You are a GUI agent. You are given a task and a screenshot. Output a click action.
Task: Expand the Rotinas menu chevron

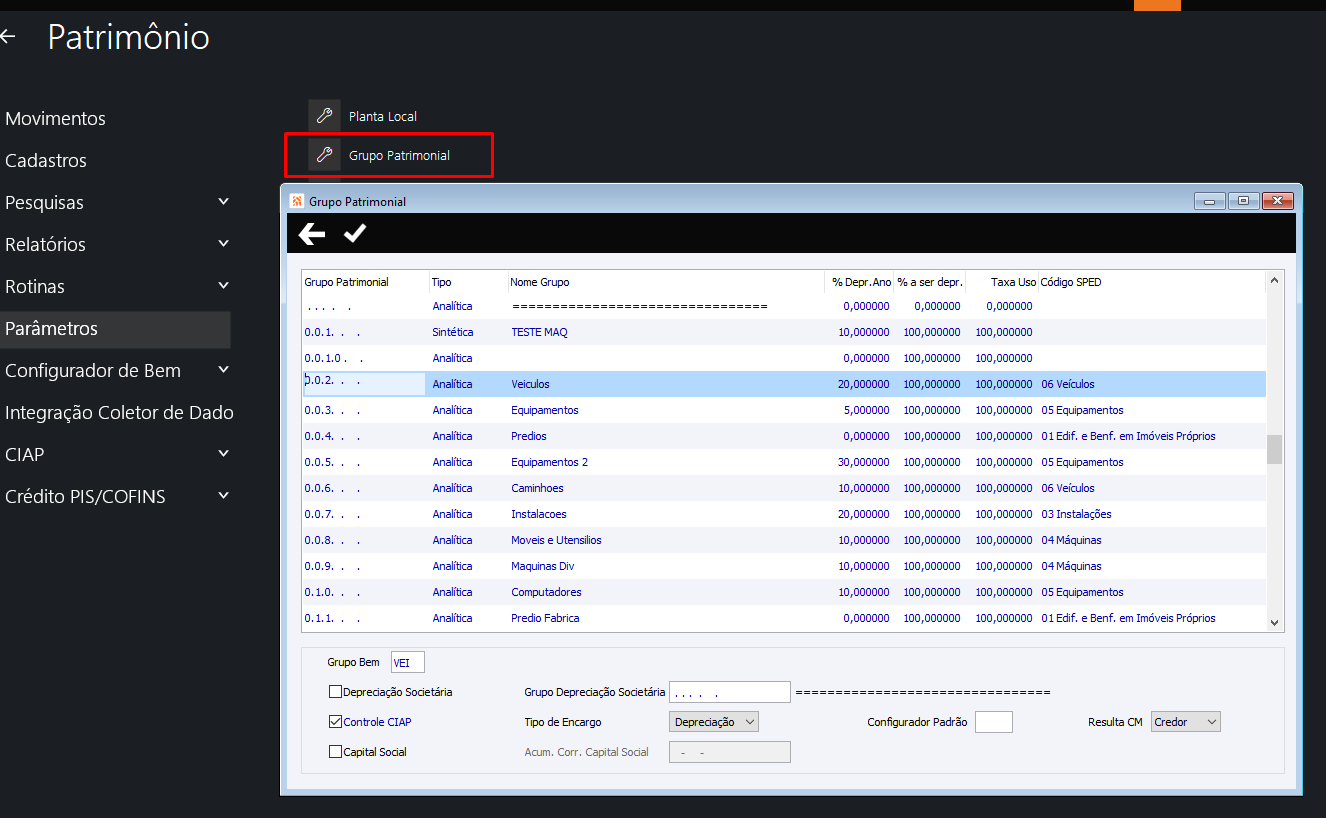[x=223, y=286]
